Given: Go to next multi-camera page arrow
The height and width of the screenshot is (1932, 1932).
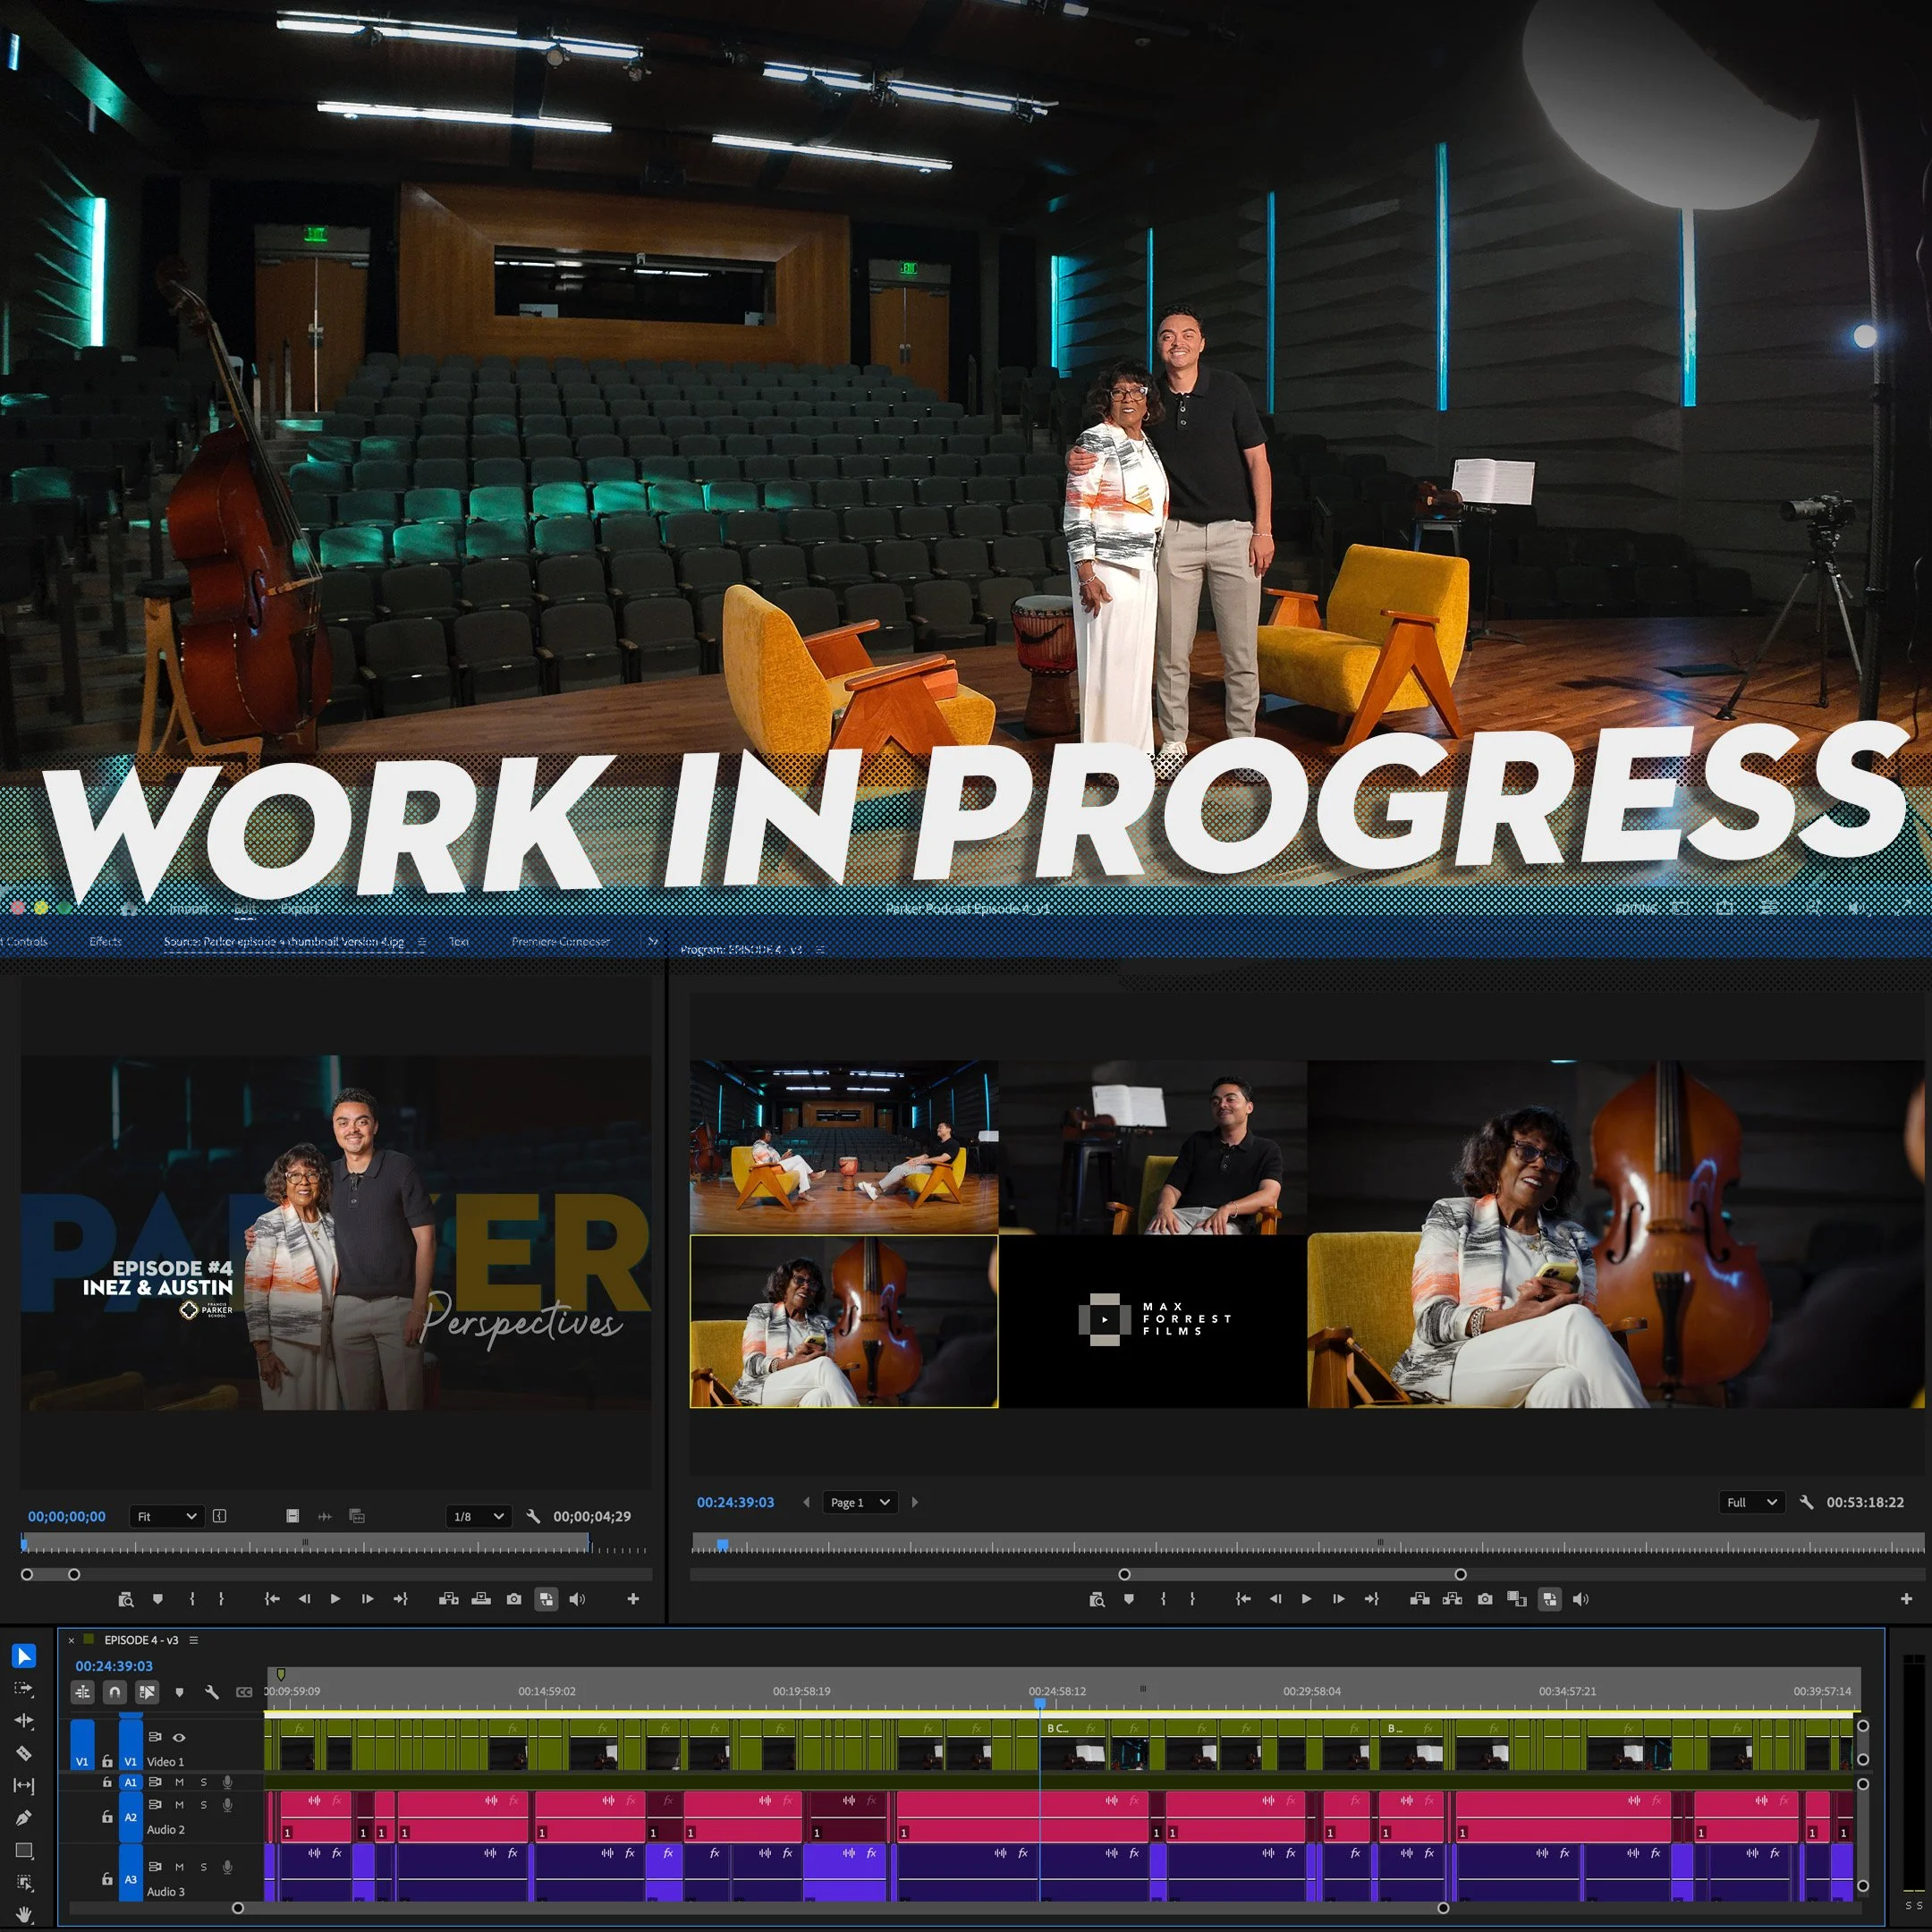Looking at the screenshot, I should 914,1502.
